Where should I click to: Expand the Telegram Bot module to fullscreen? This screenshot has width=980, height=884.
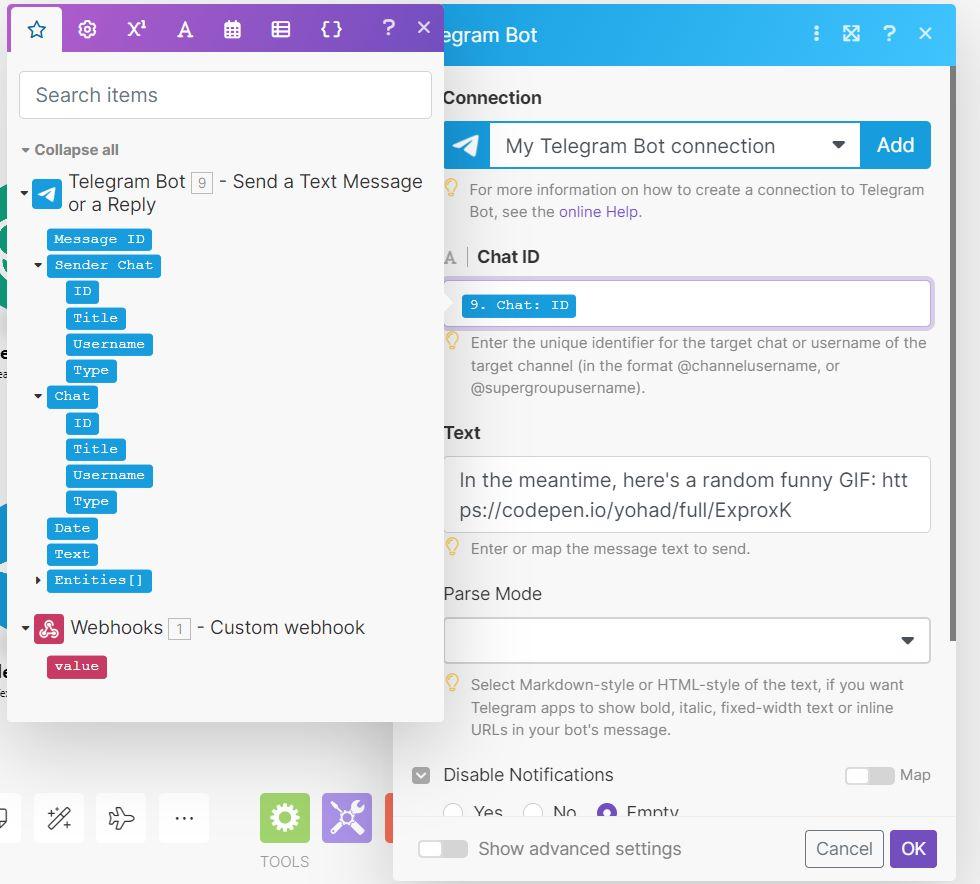[851, 34]
